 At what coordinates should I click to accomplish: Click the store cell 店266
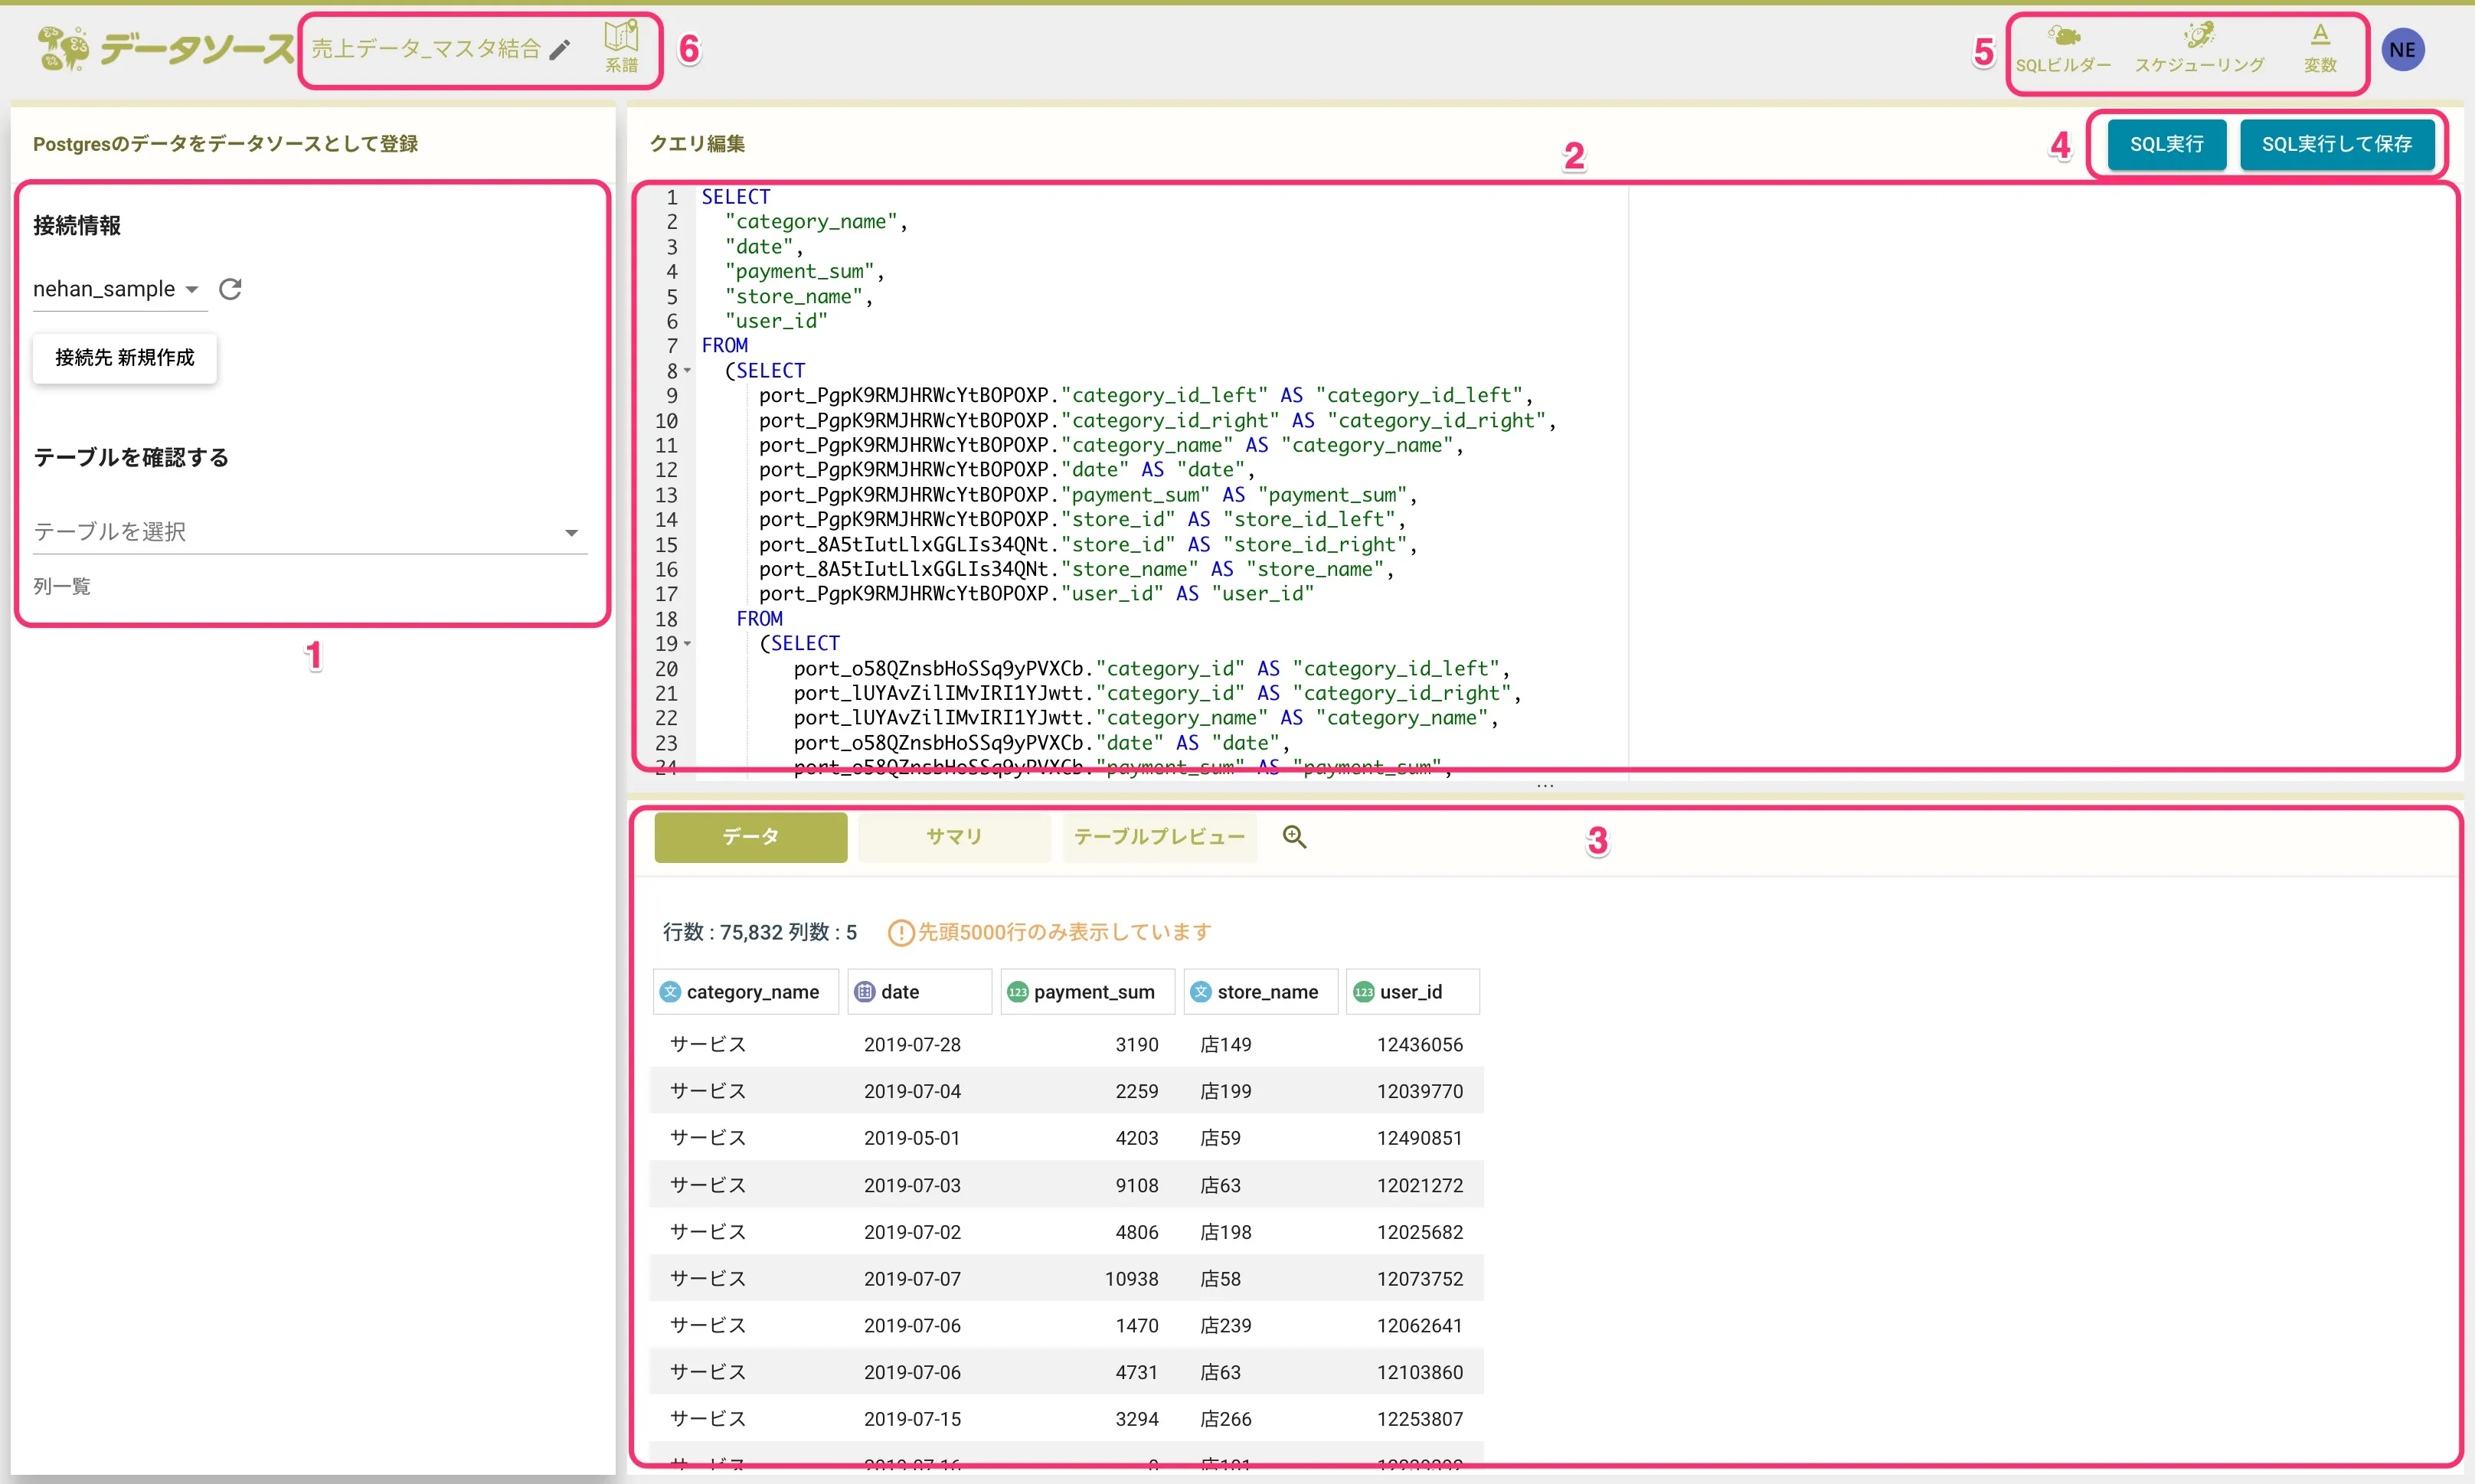[1226, 1419]
